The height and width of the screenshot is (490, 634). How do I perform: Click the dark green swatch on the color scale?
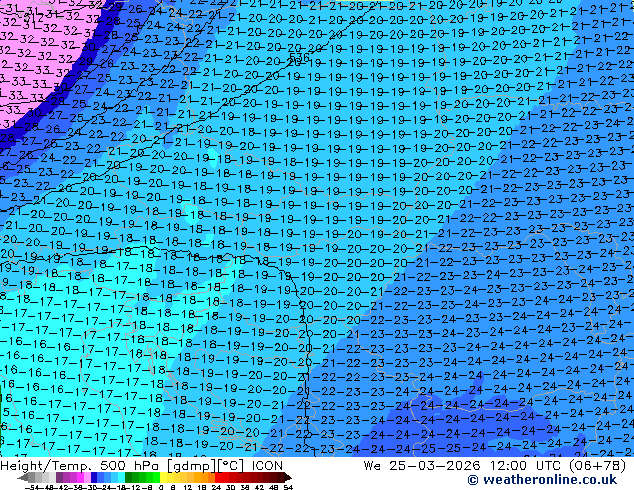pyautogui.click(x=129, y=477)
